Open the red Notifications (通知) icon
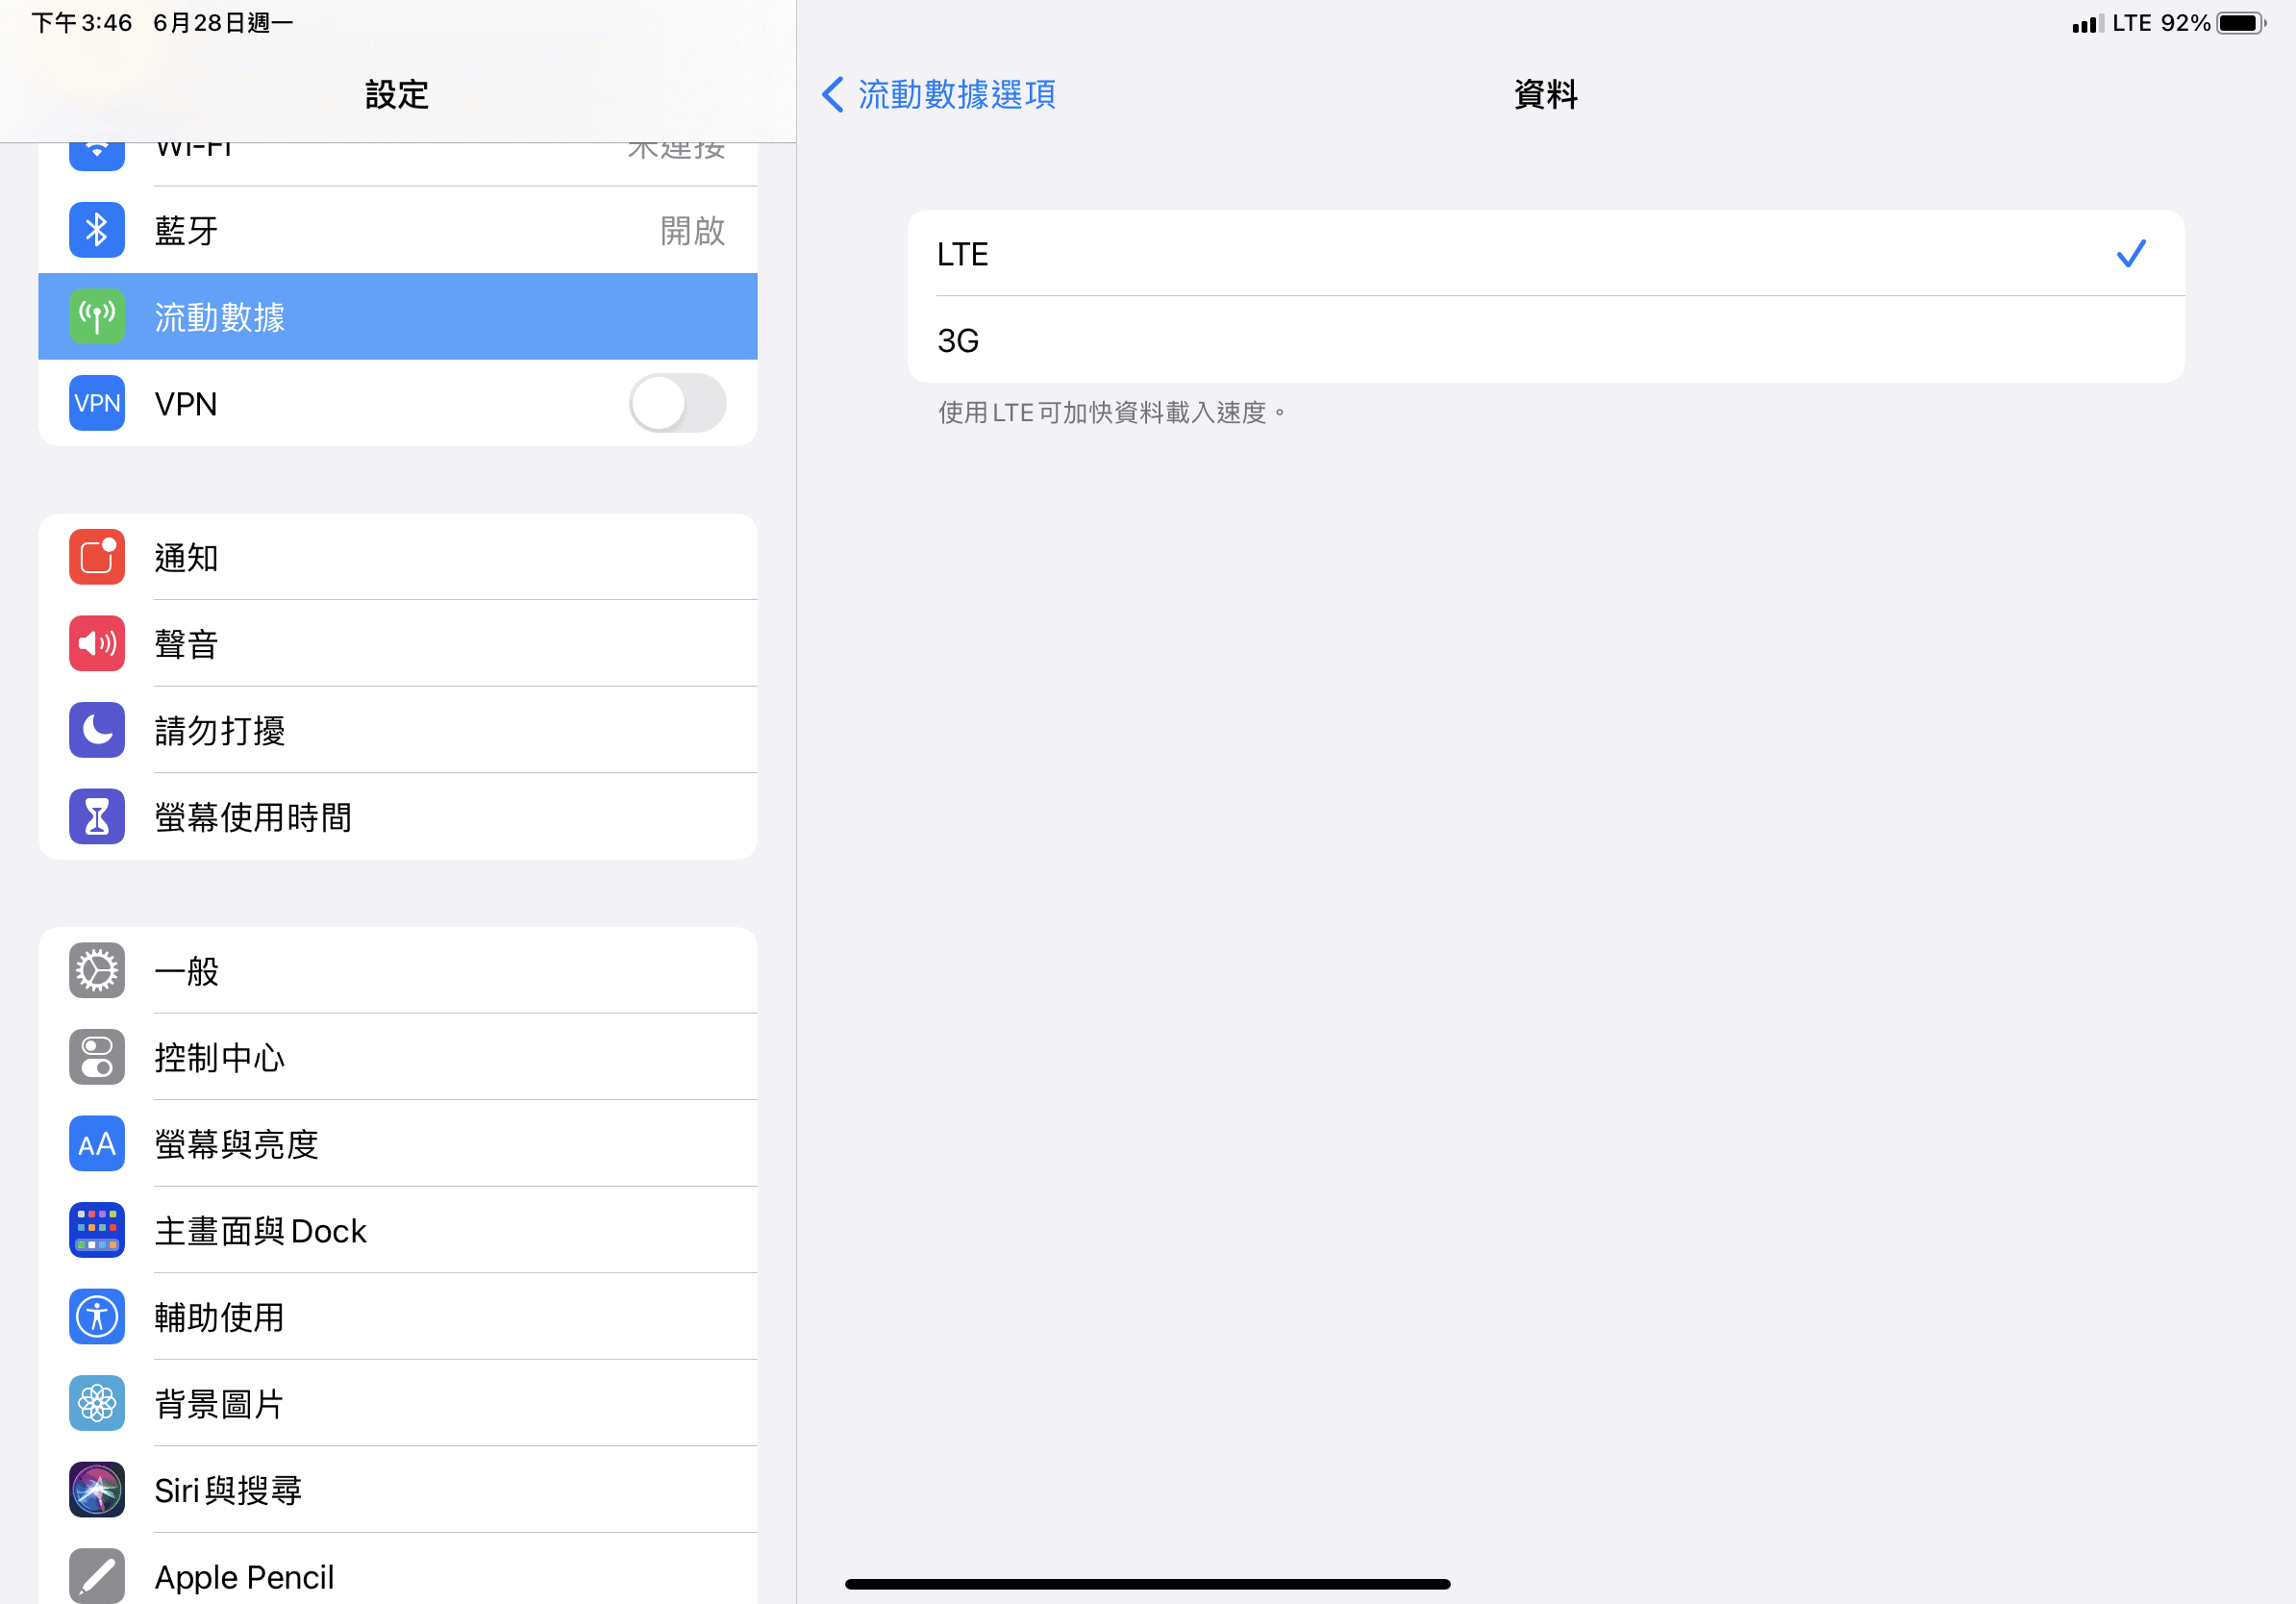The image size is (2296, 1604). click(97, 557)
